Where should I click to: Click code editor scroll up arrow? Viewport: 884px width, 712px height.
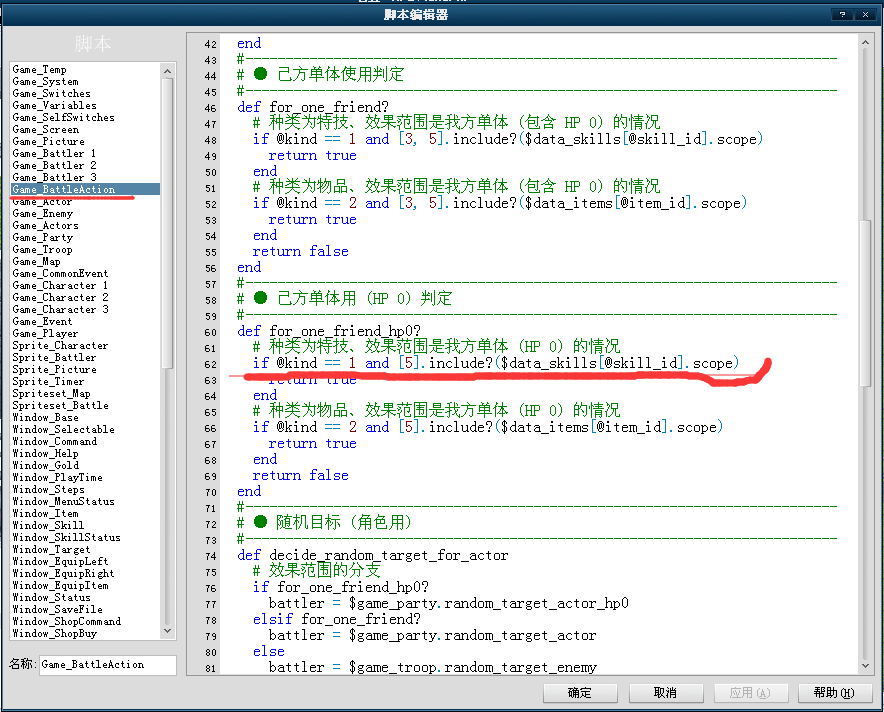865,42
